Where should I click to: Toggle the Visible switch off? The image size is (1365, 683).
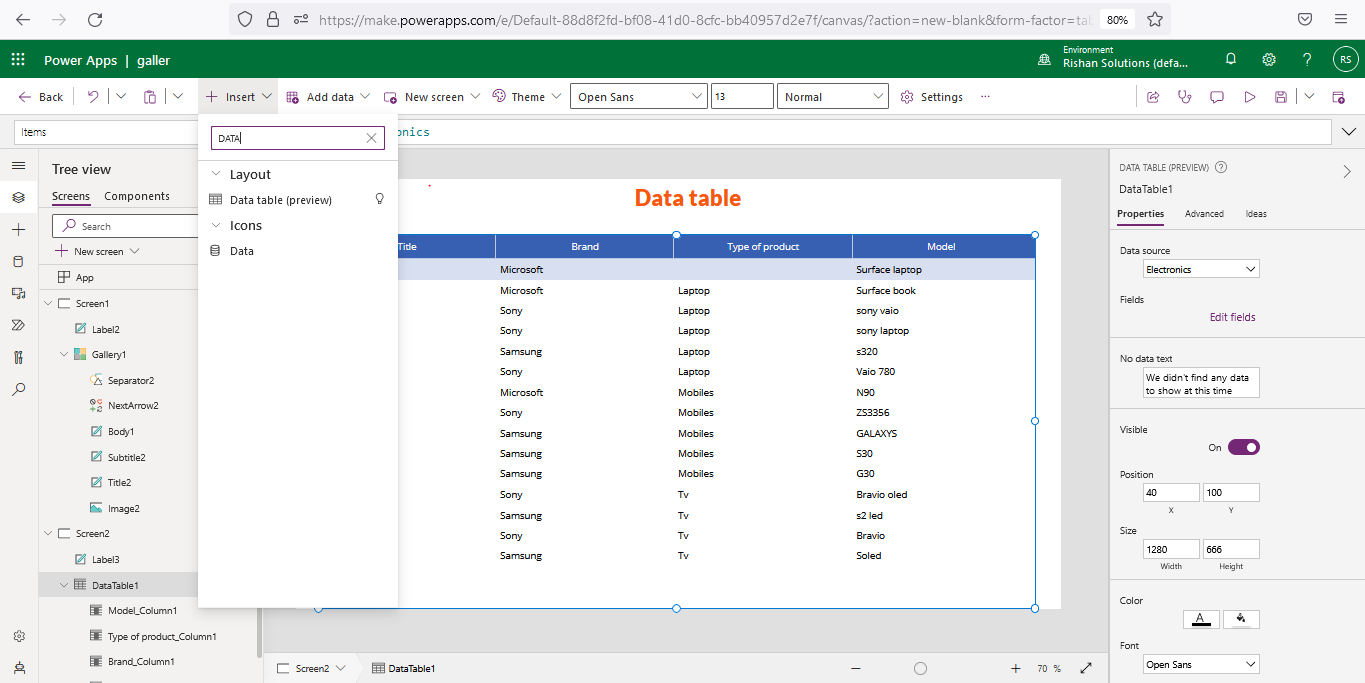coord(1243,447)
